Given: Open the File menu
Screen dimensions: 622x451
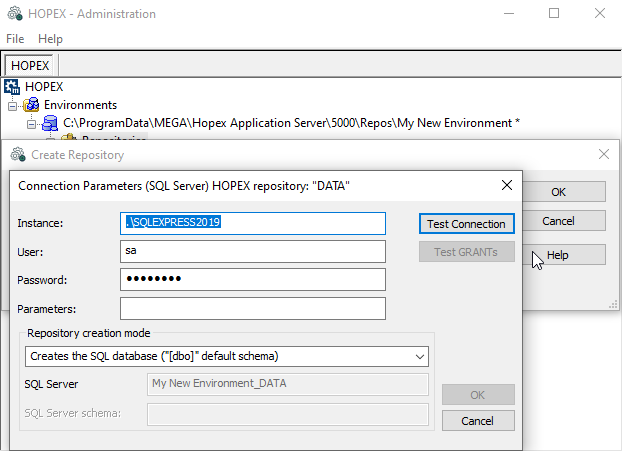Looking at the screenshot, I should tap(15, 38).
